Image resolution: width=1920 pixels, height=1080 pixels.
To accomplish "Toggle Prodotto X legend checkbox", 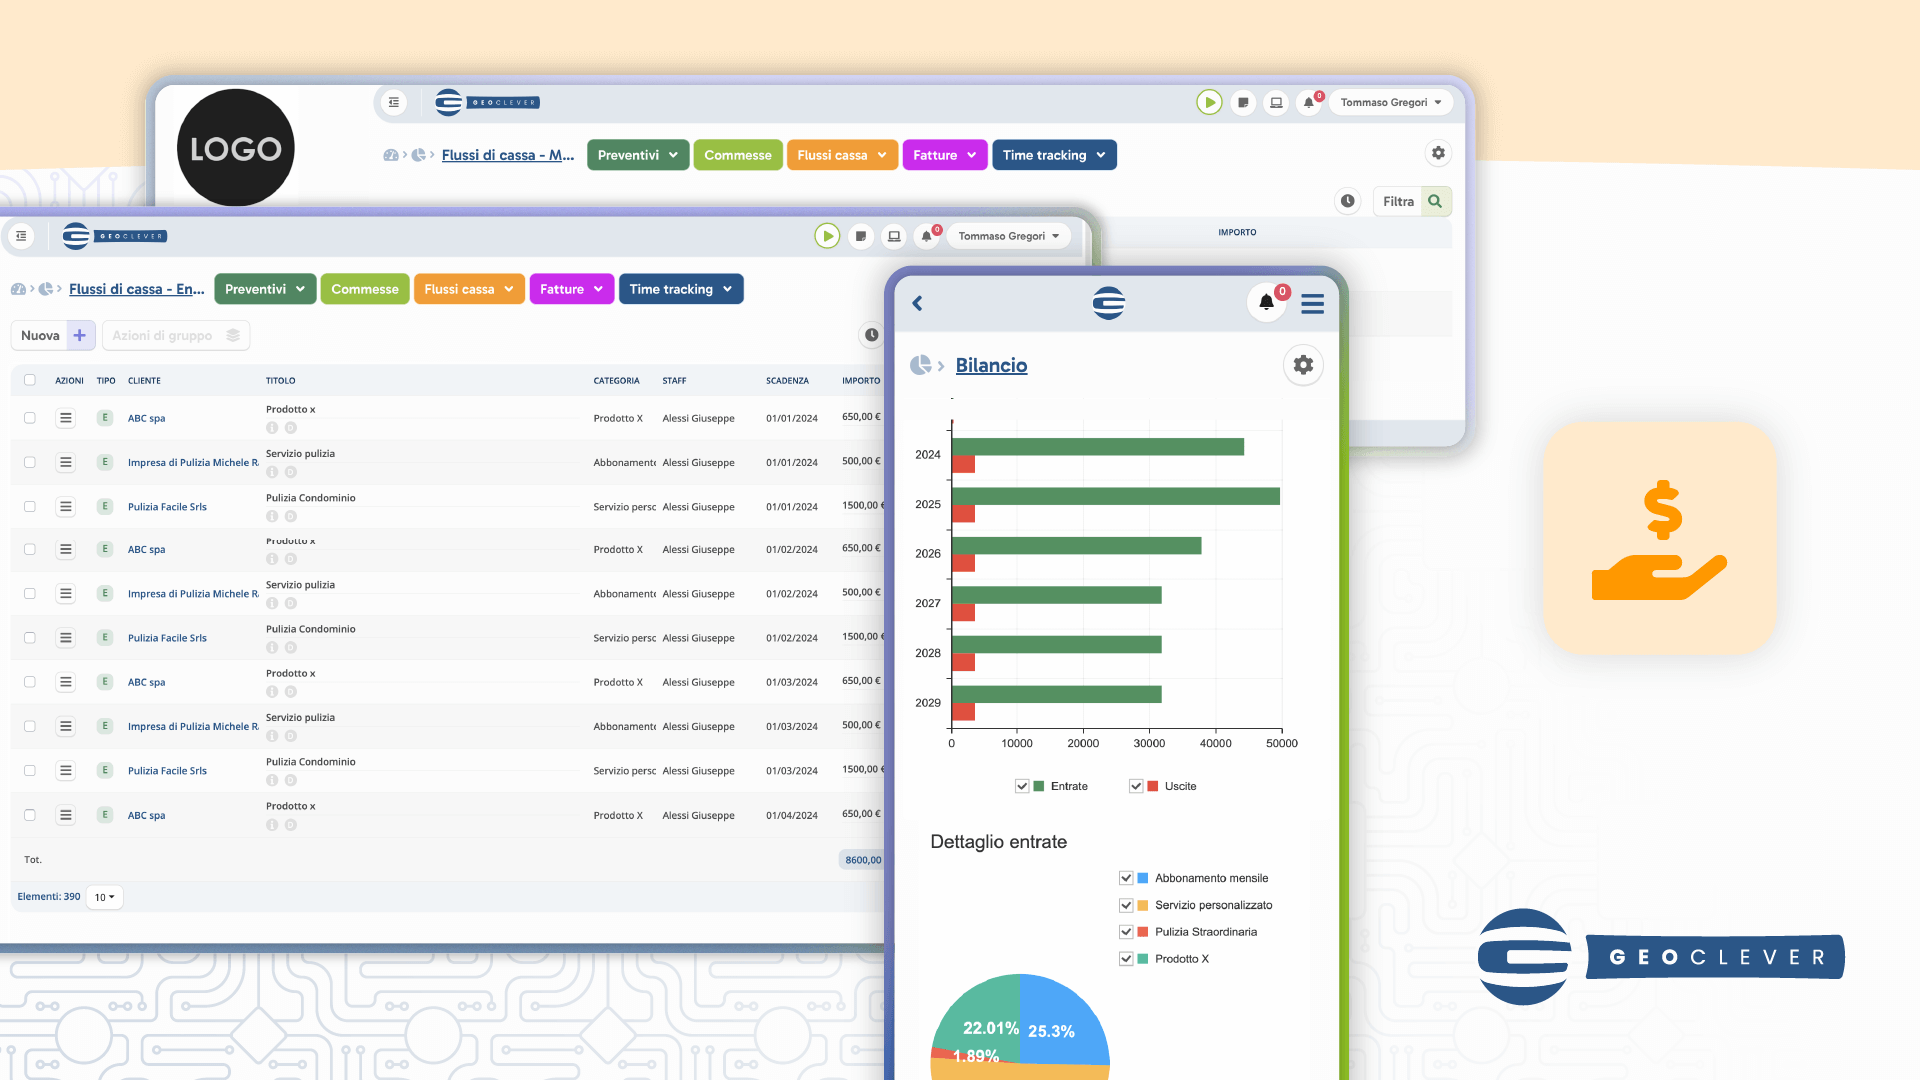I will 1126,959.
